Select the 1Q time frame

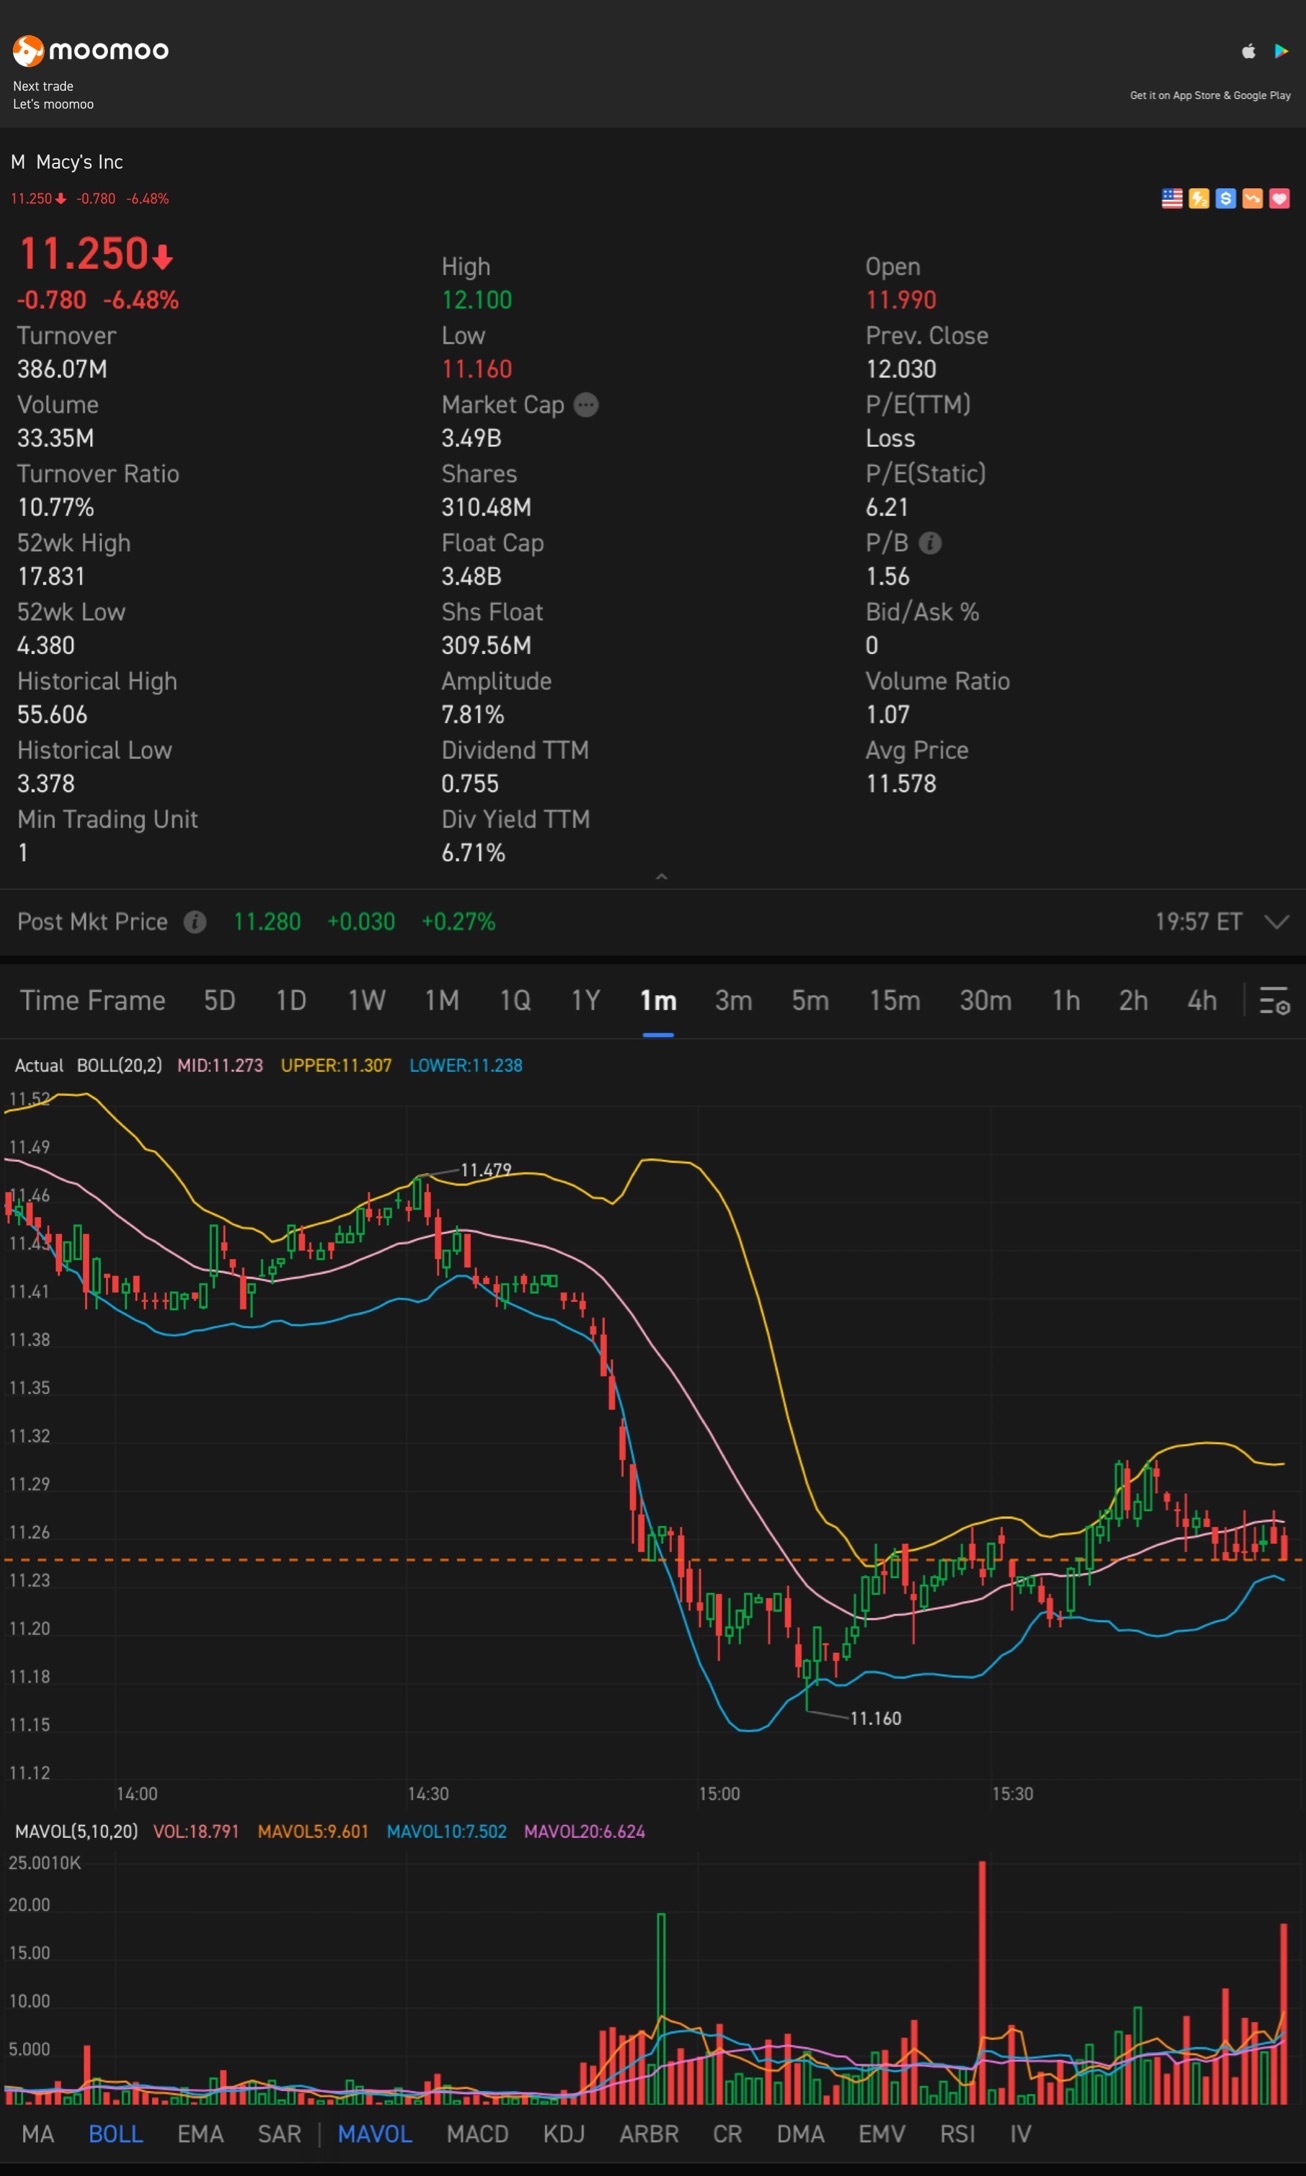click(515, 1001)
